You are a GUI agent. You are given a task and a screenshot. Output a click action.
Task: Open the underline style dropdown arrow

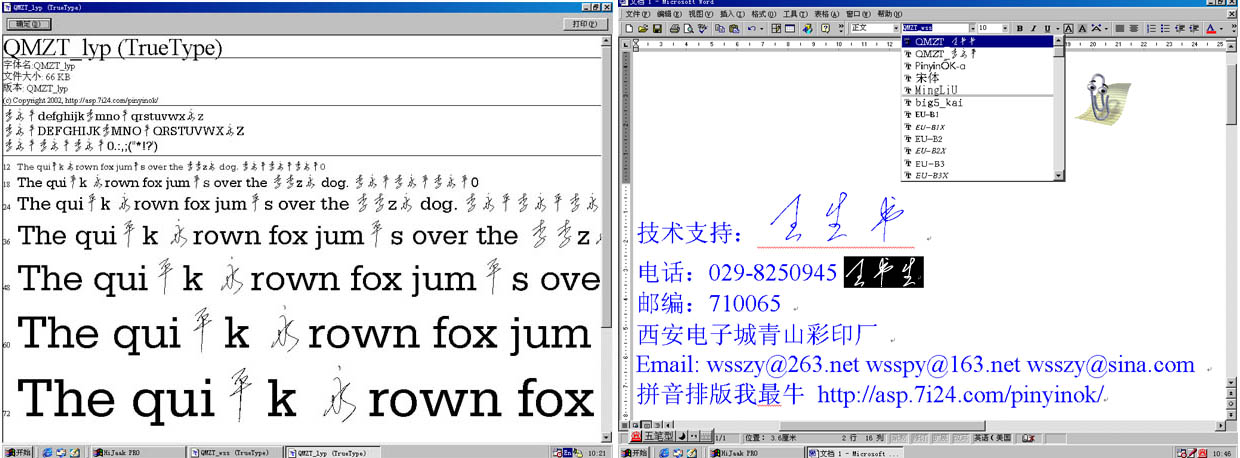(1058, 28)
